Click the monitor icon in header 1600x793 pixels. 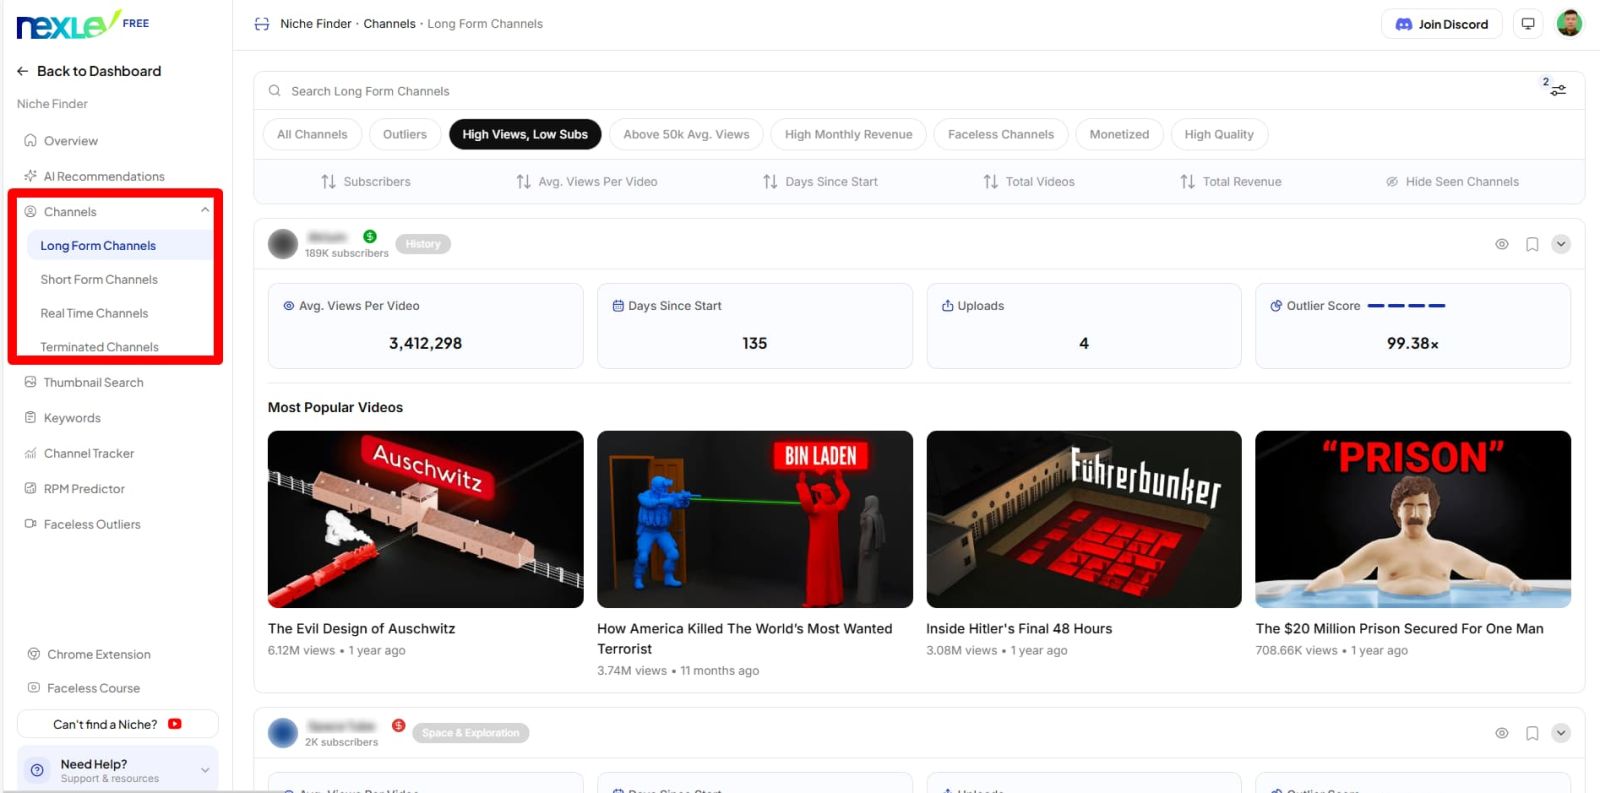pyautogui.click(x=1527, y=24)
